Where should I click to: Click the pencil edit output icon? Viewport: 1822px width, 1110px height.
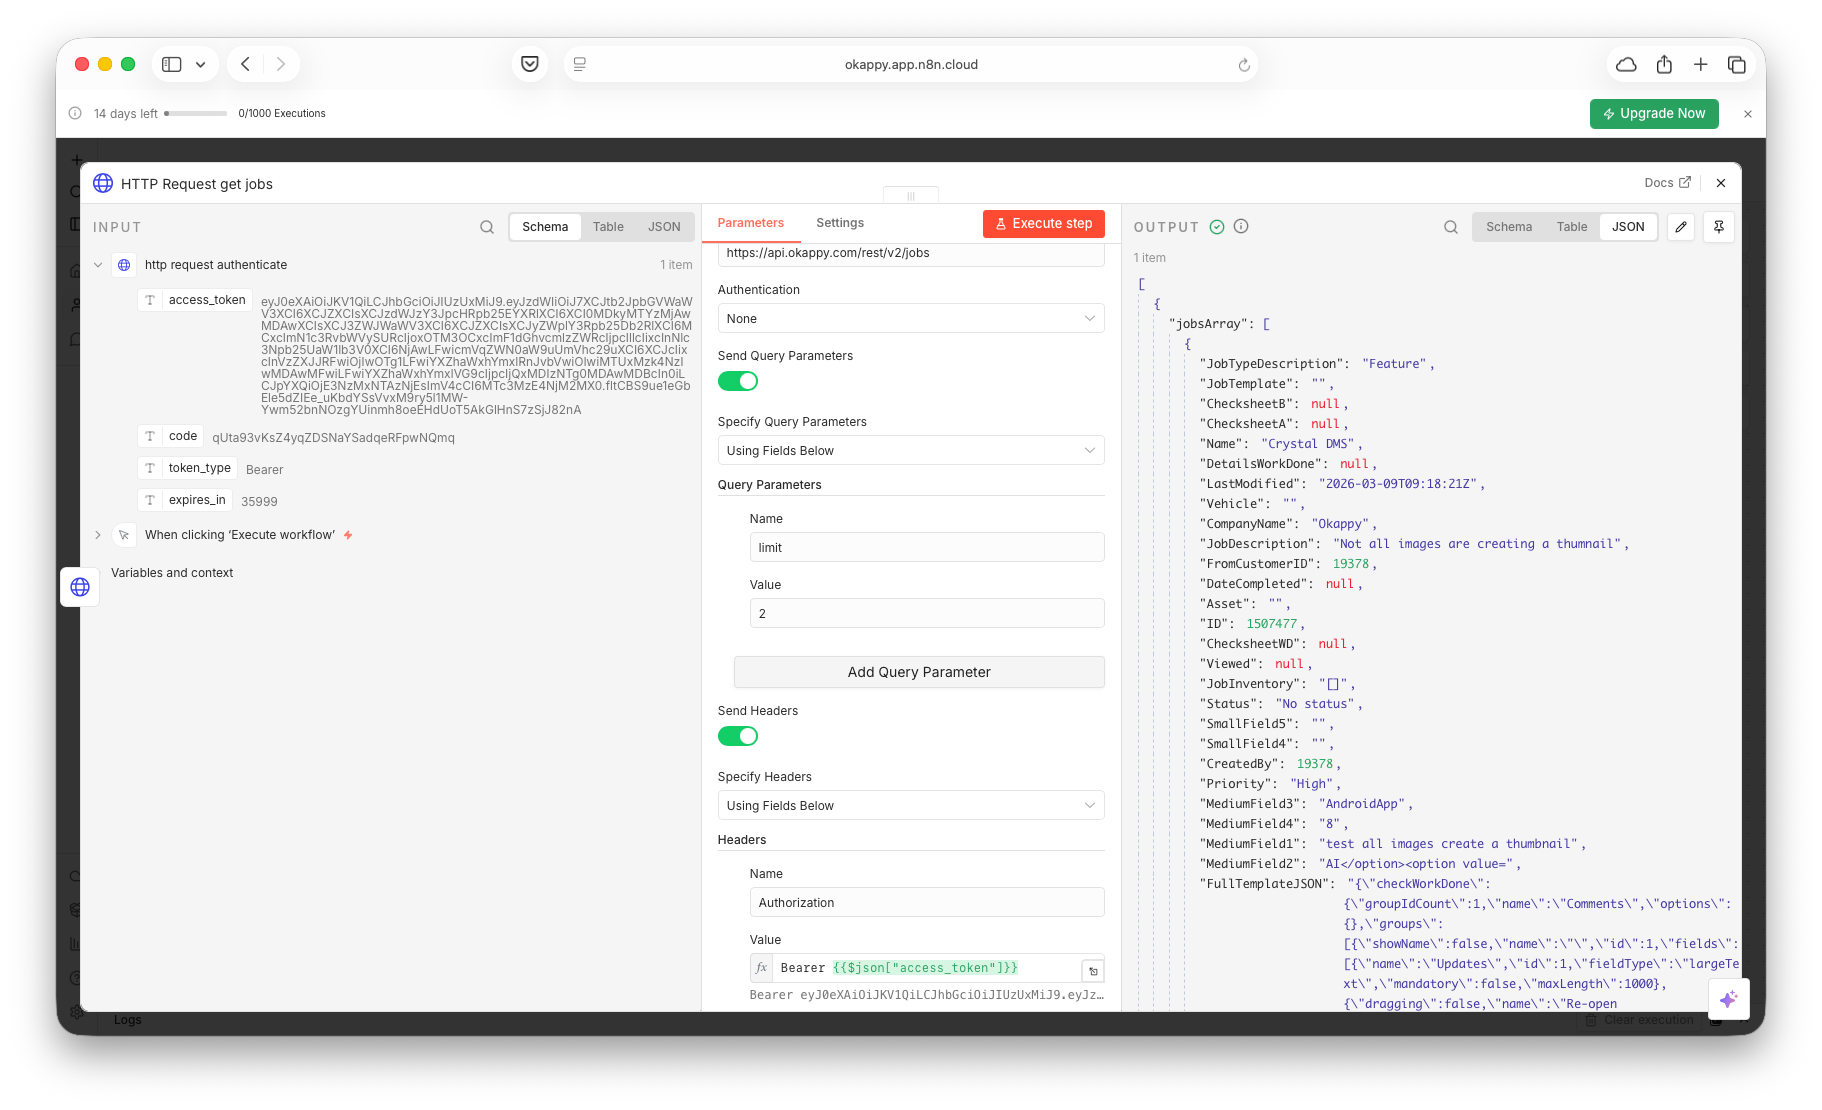point(1681,227)
